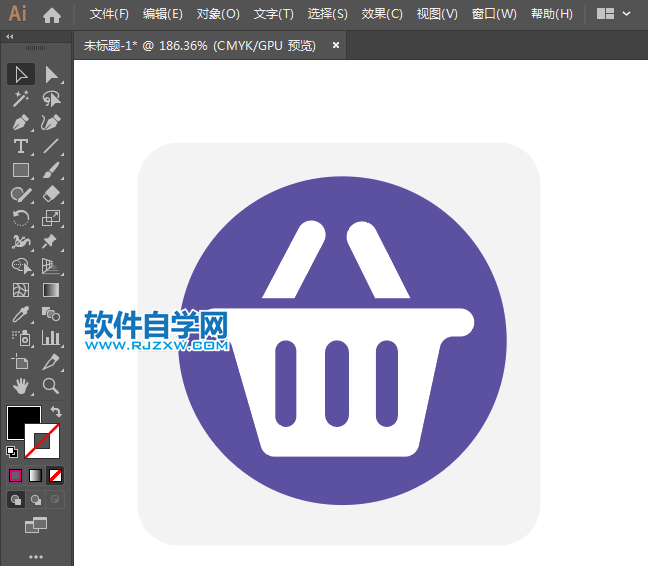Screen dimensions: 648x566
Task: Open the 效果(C) menu
Action: pos(382,14)
